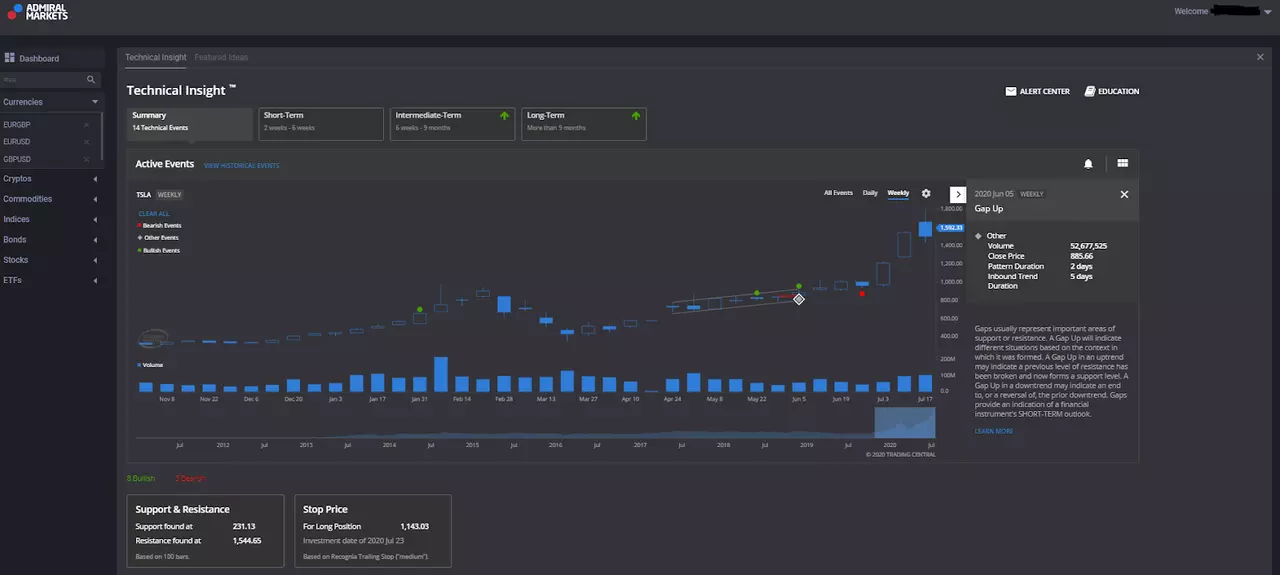Toggle Bearish Events in chart legend
The width and height of the screenshot is (1280, 575).
tap(160, 226)
